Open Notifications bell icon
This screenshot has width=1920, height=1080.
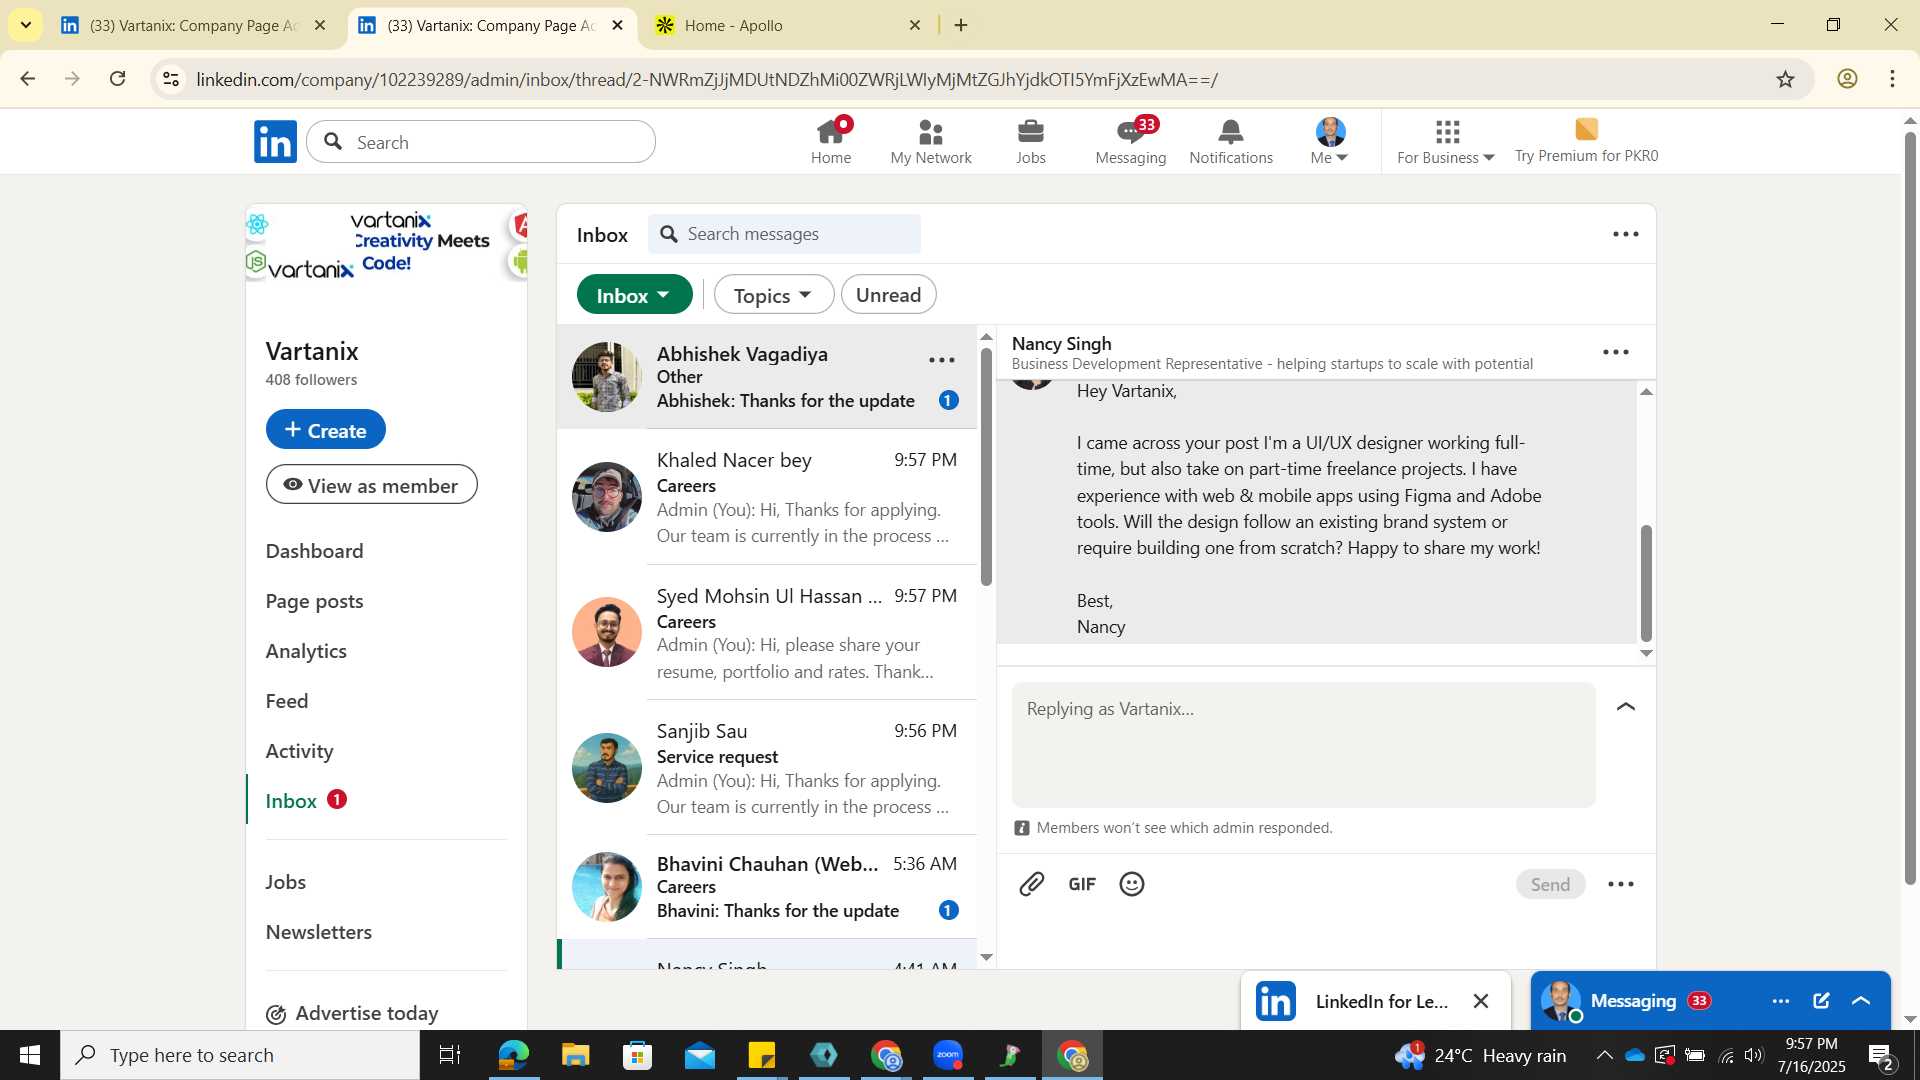point(1231,141)
